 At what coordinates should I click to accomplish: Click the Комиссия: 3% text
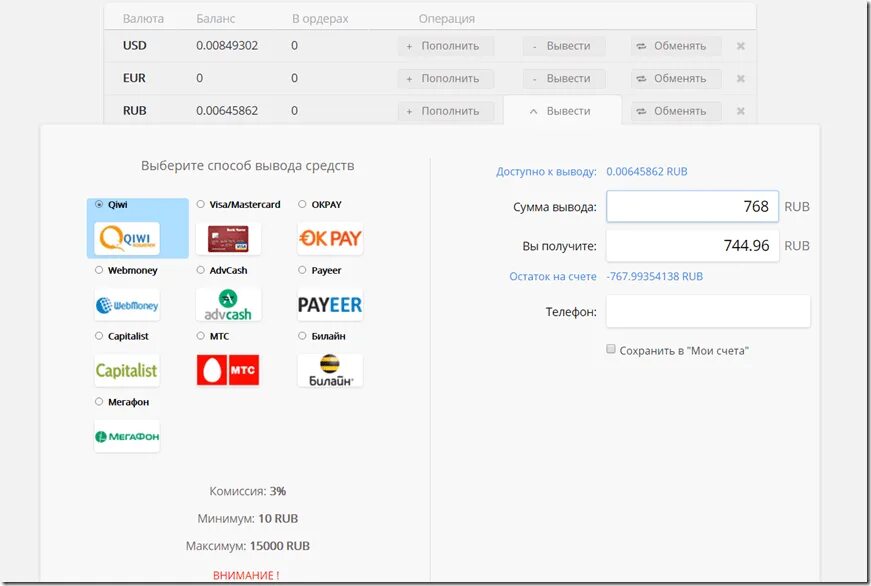pyautogui.click(x=248, y=491)
